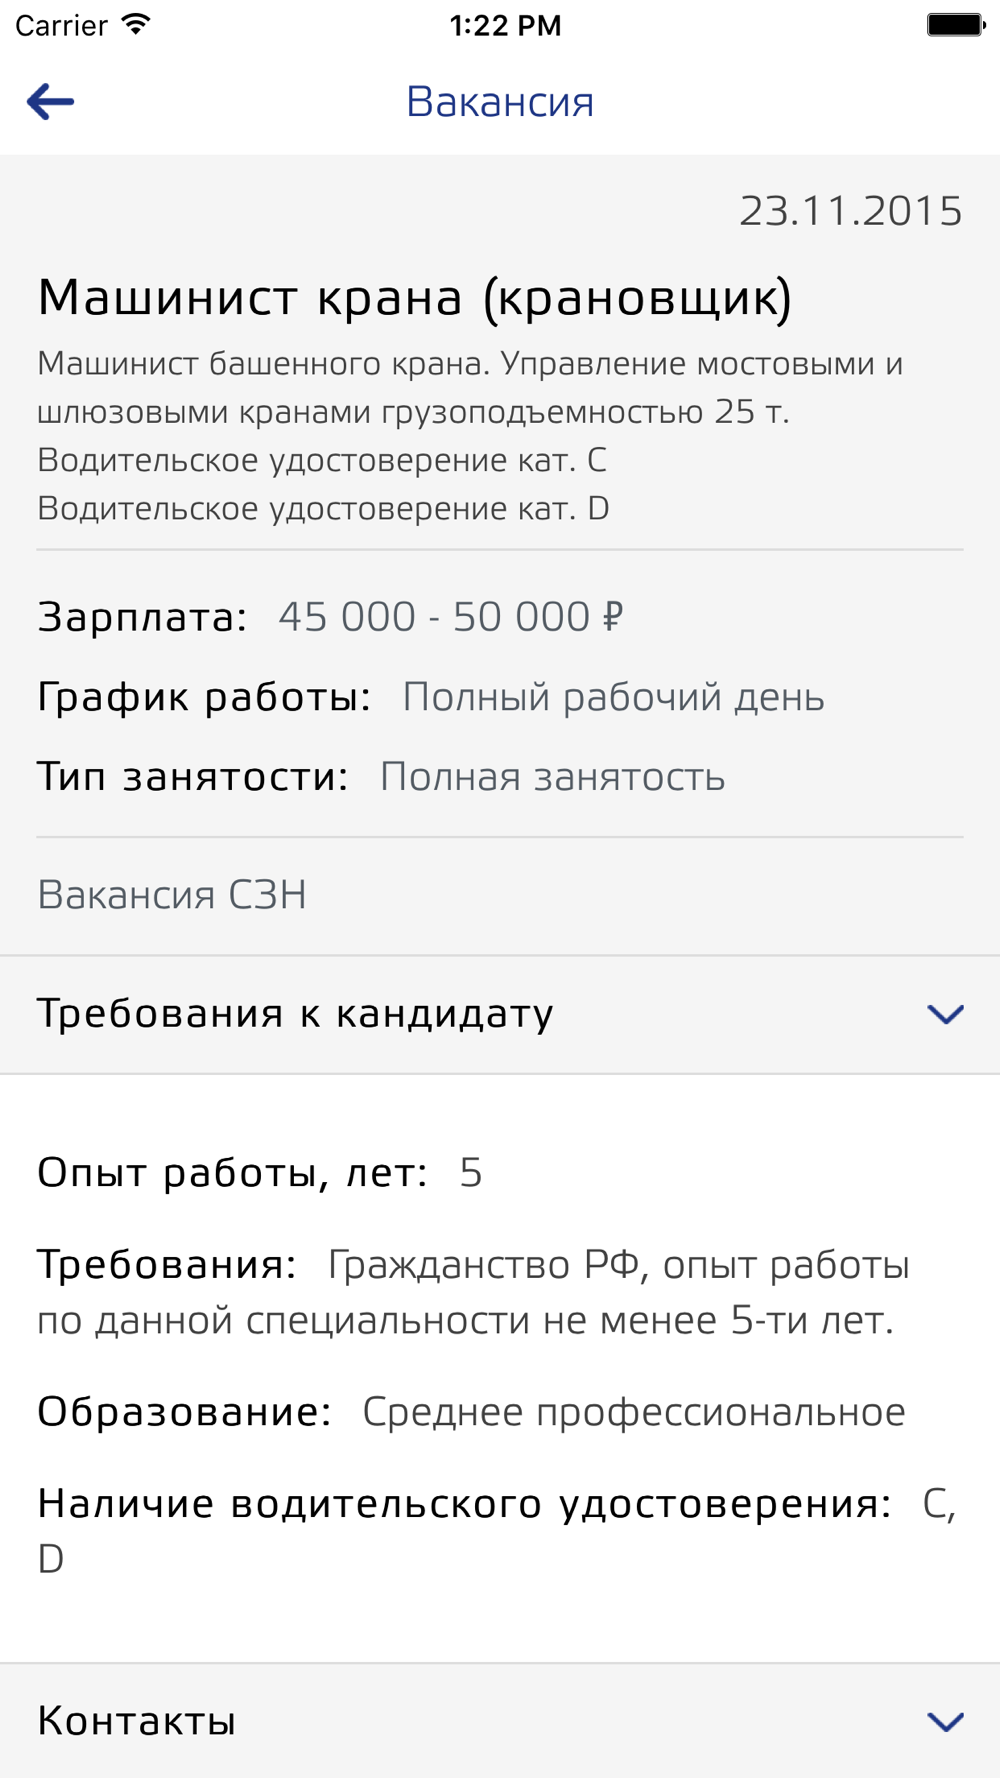Select the salary value 45 000 - 50 000 ₽
The width and height of the screenshot is (1000, 1778).
[x=451, y=617]
